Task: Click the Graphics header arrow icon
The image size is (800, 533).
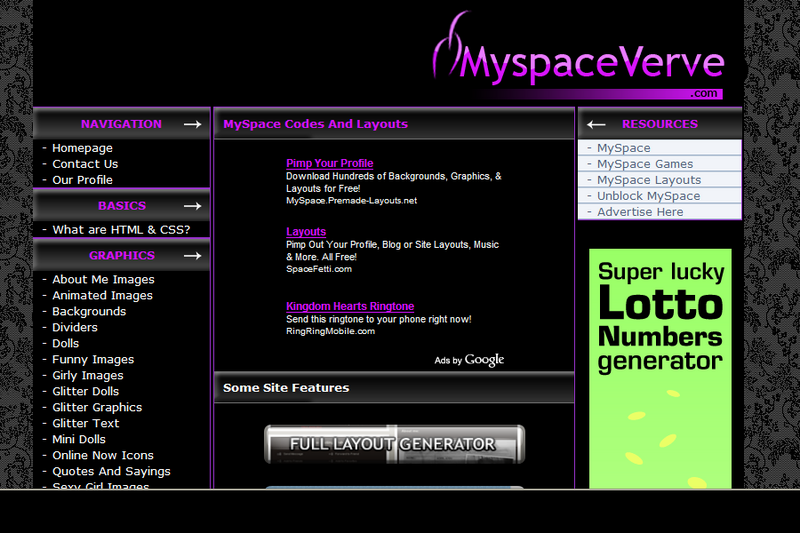Action: [x=192, y=256]
